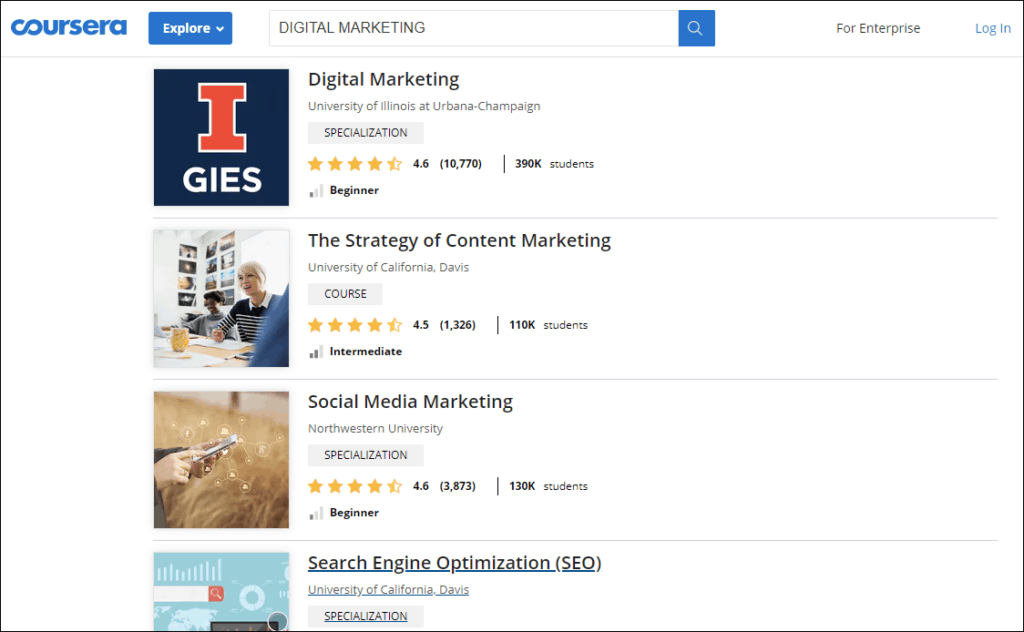This screenshot has width=1024, height=632.
Task: Click the star rating for Digital Marketing
Action: [355, 164]
